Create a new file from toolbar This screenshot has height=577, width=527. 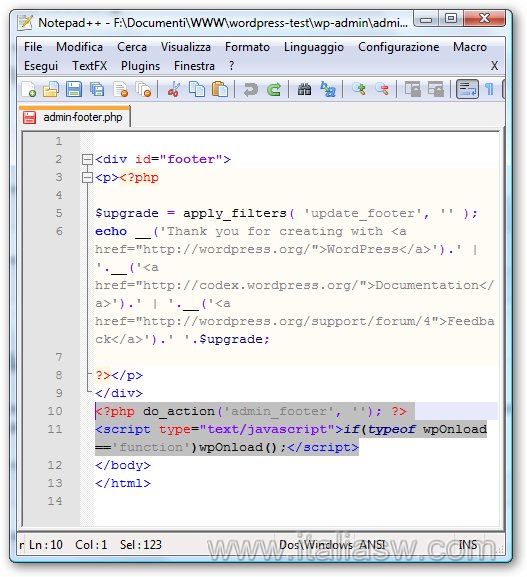pyautogui.click(x=29, y=89)
